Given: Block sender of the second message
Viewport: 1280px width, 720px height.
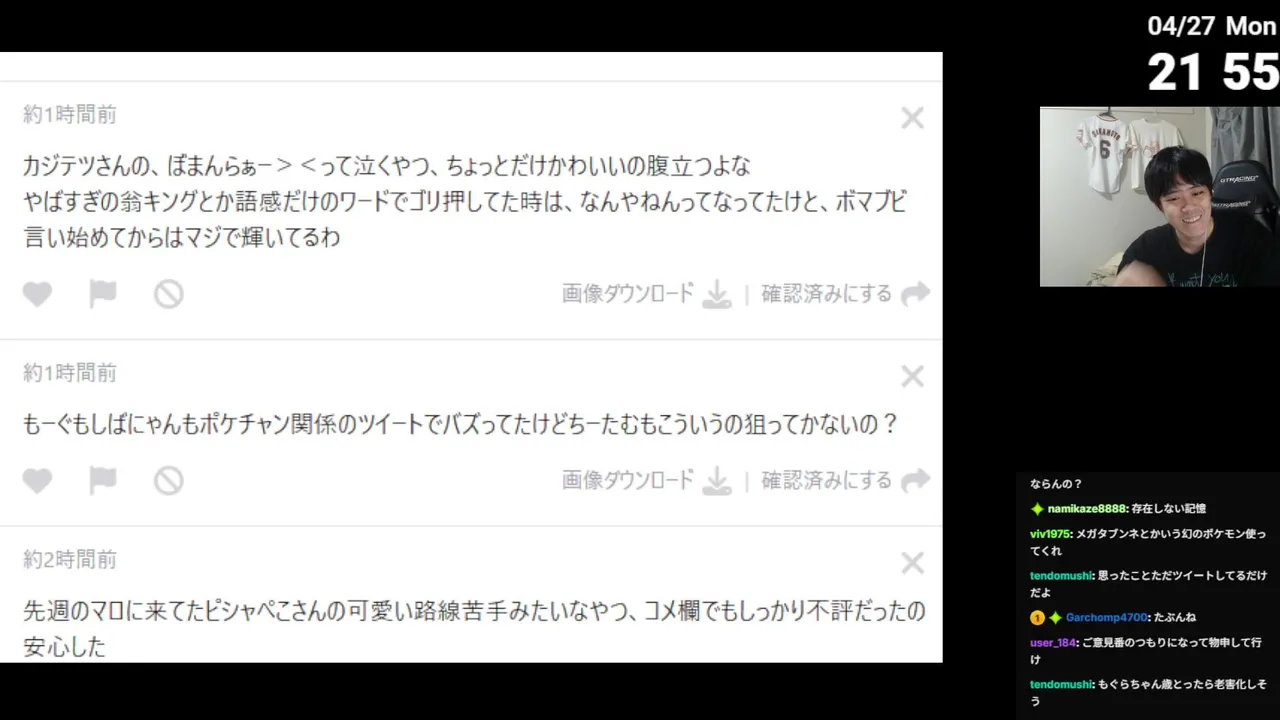Looking at the screenshot, I should point(168,481).
